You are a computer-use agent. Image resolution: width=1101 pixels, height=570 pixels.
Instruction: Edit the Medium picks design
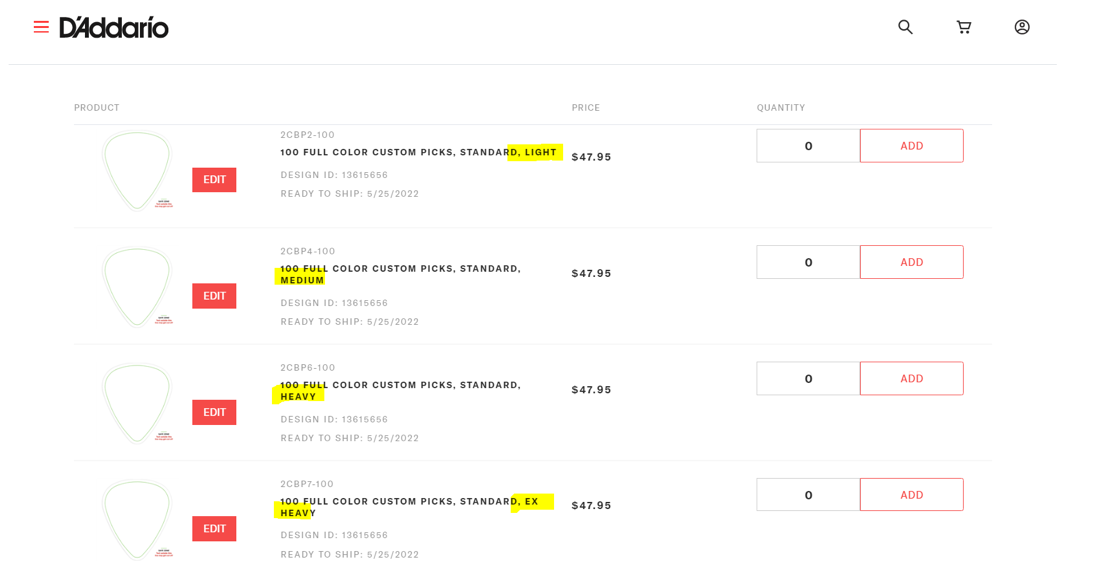(x=214, y=296)
